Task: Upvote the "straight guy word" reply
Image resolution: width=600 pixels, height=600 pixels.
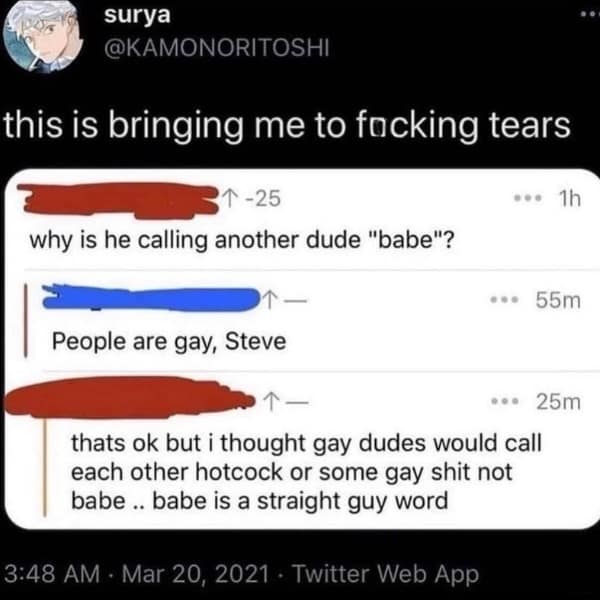Action: click(270, 402)
